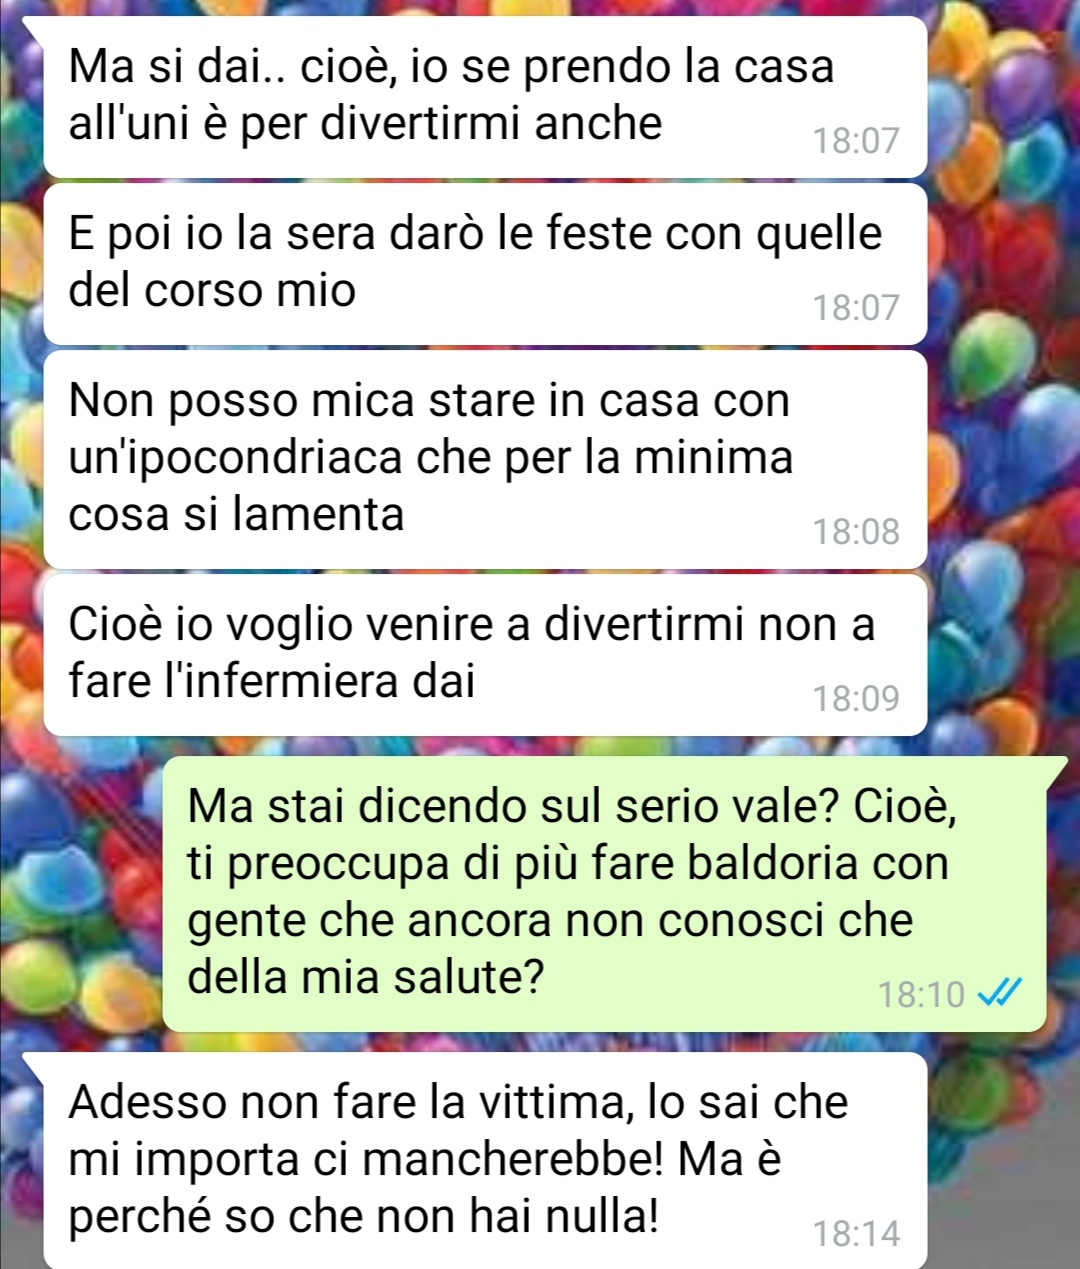
Task: Tap the text 'della mia salute?'
Action: pos(365,976)
